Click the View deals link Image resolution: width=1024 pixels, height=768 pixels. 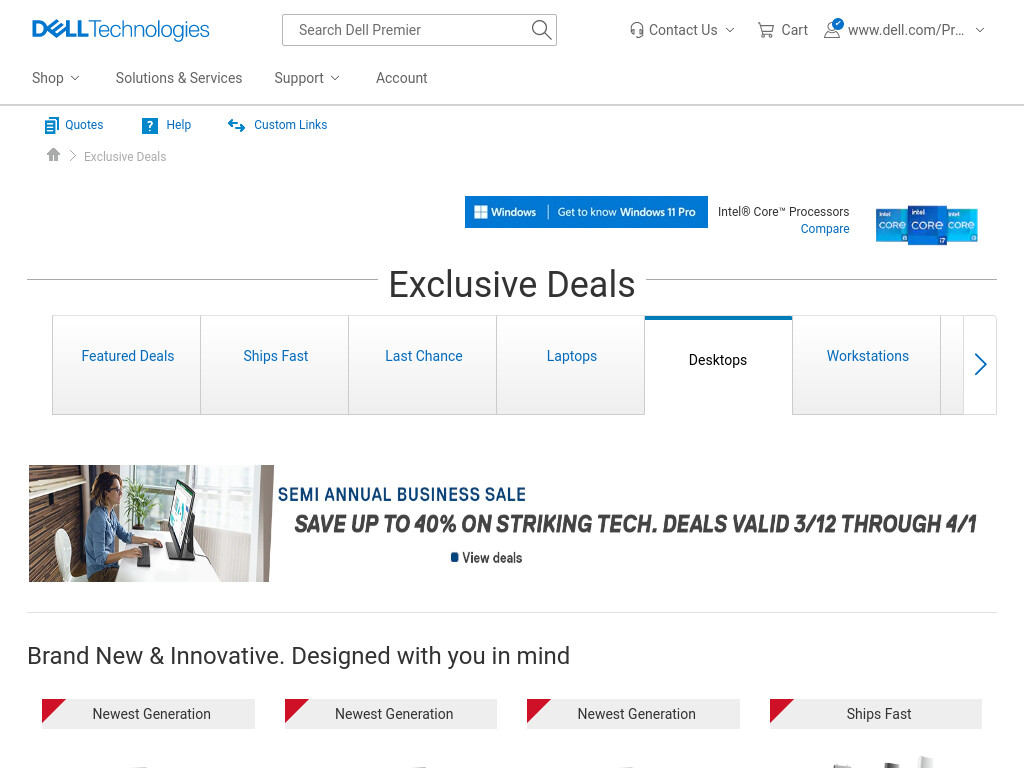click(x=487, y=558)
